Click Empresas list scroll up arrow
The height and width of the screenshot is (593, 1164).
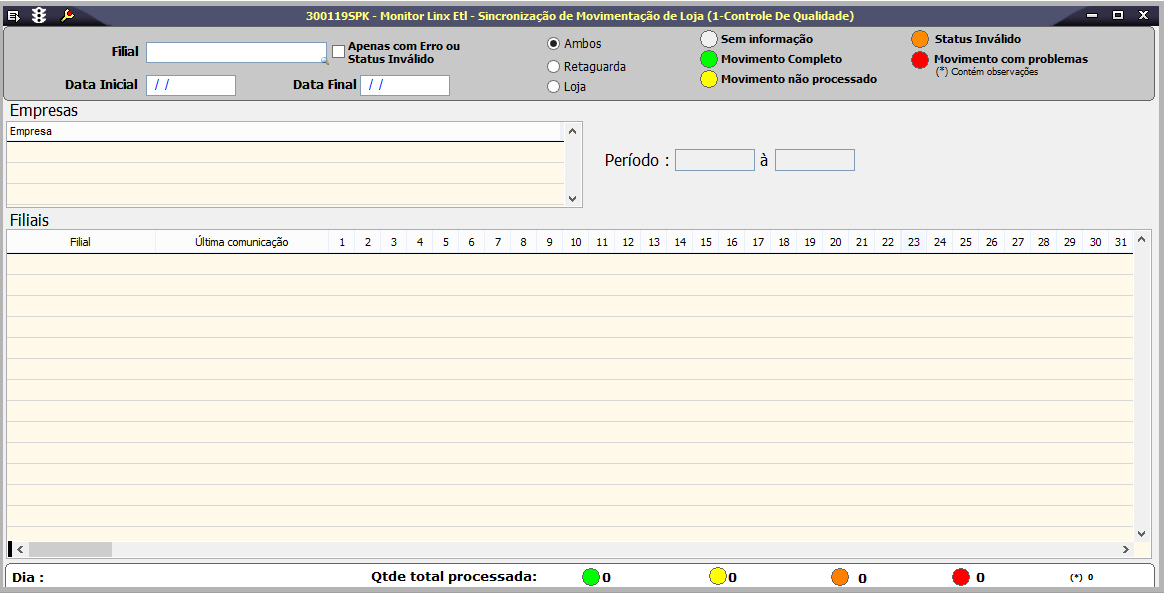tap(572, 131)
